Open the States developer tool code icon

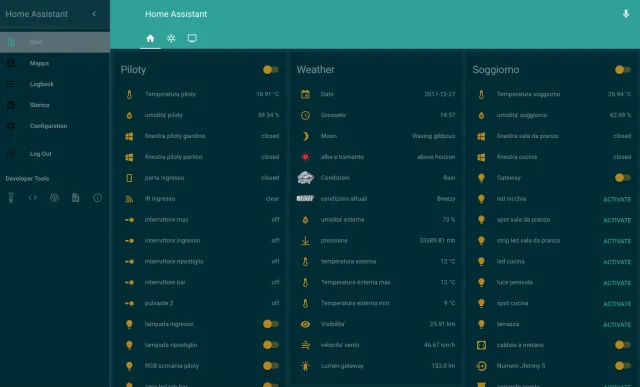(33, 198)
